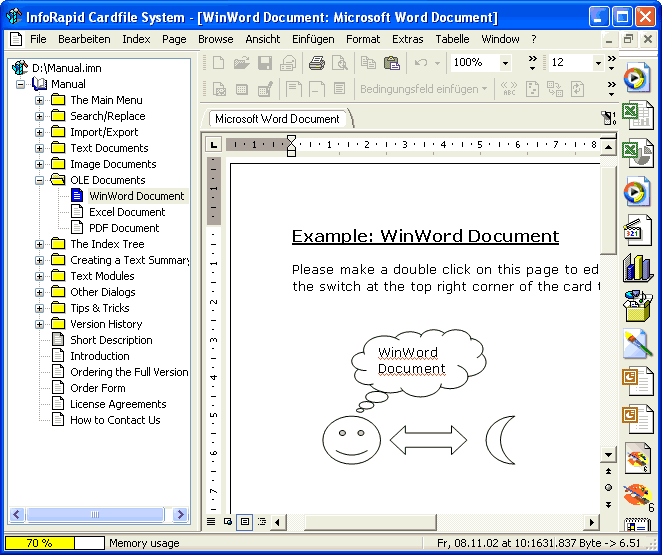Click the Print Preview magnifier icon
The width and height of the screenshot is (662, 555).
coord(339,63)
